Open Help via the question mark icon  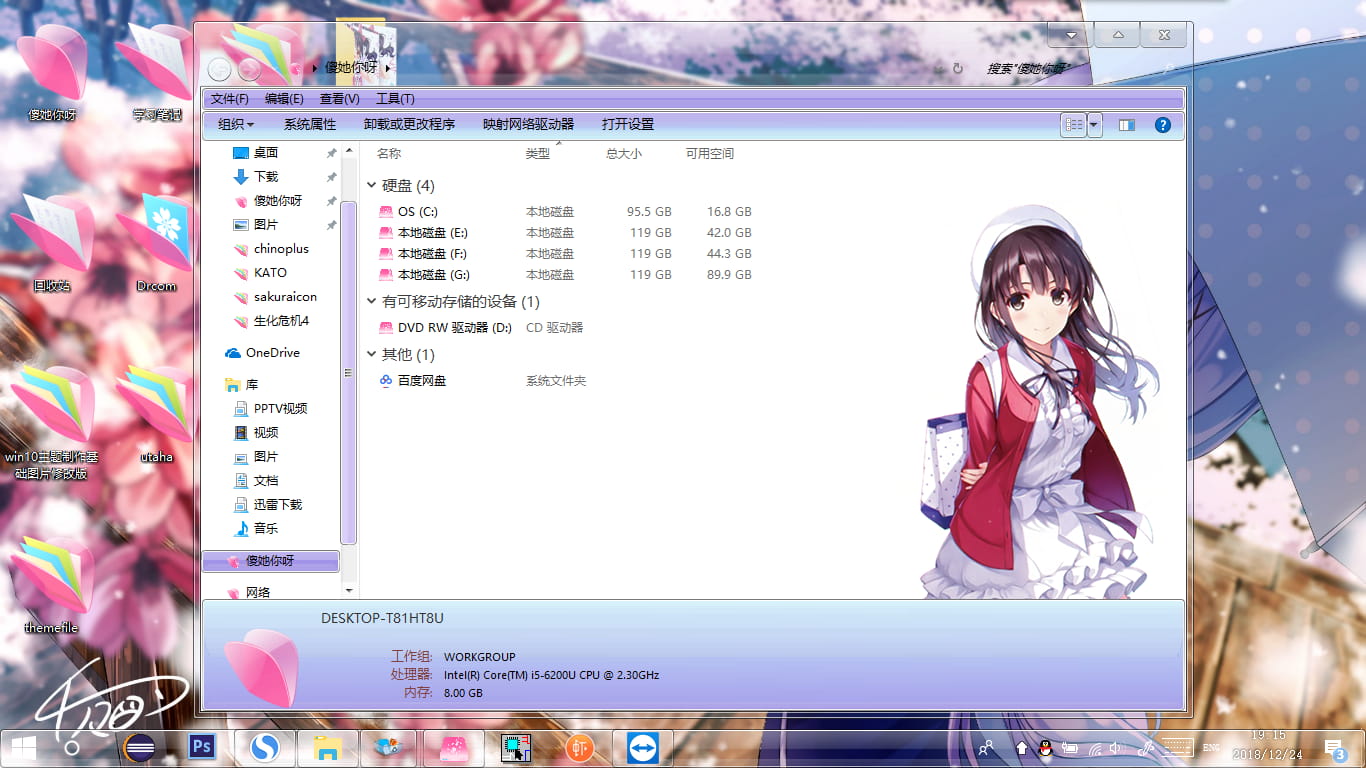coord(1161,124)
